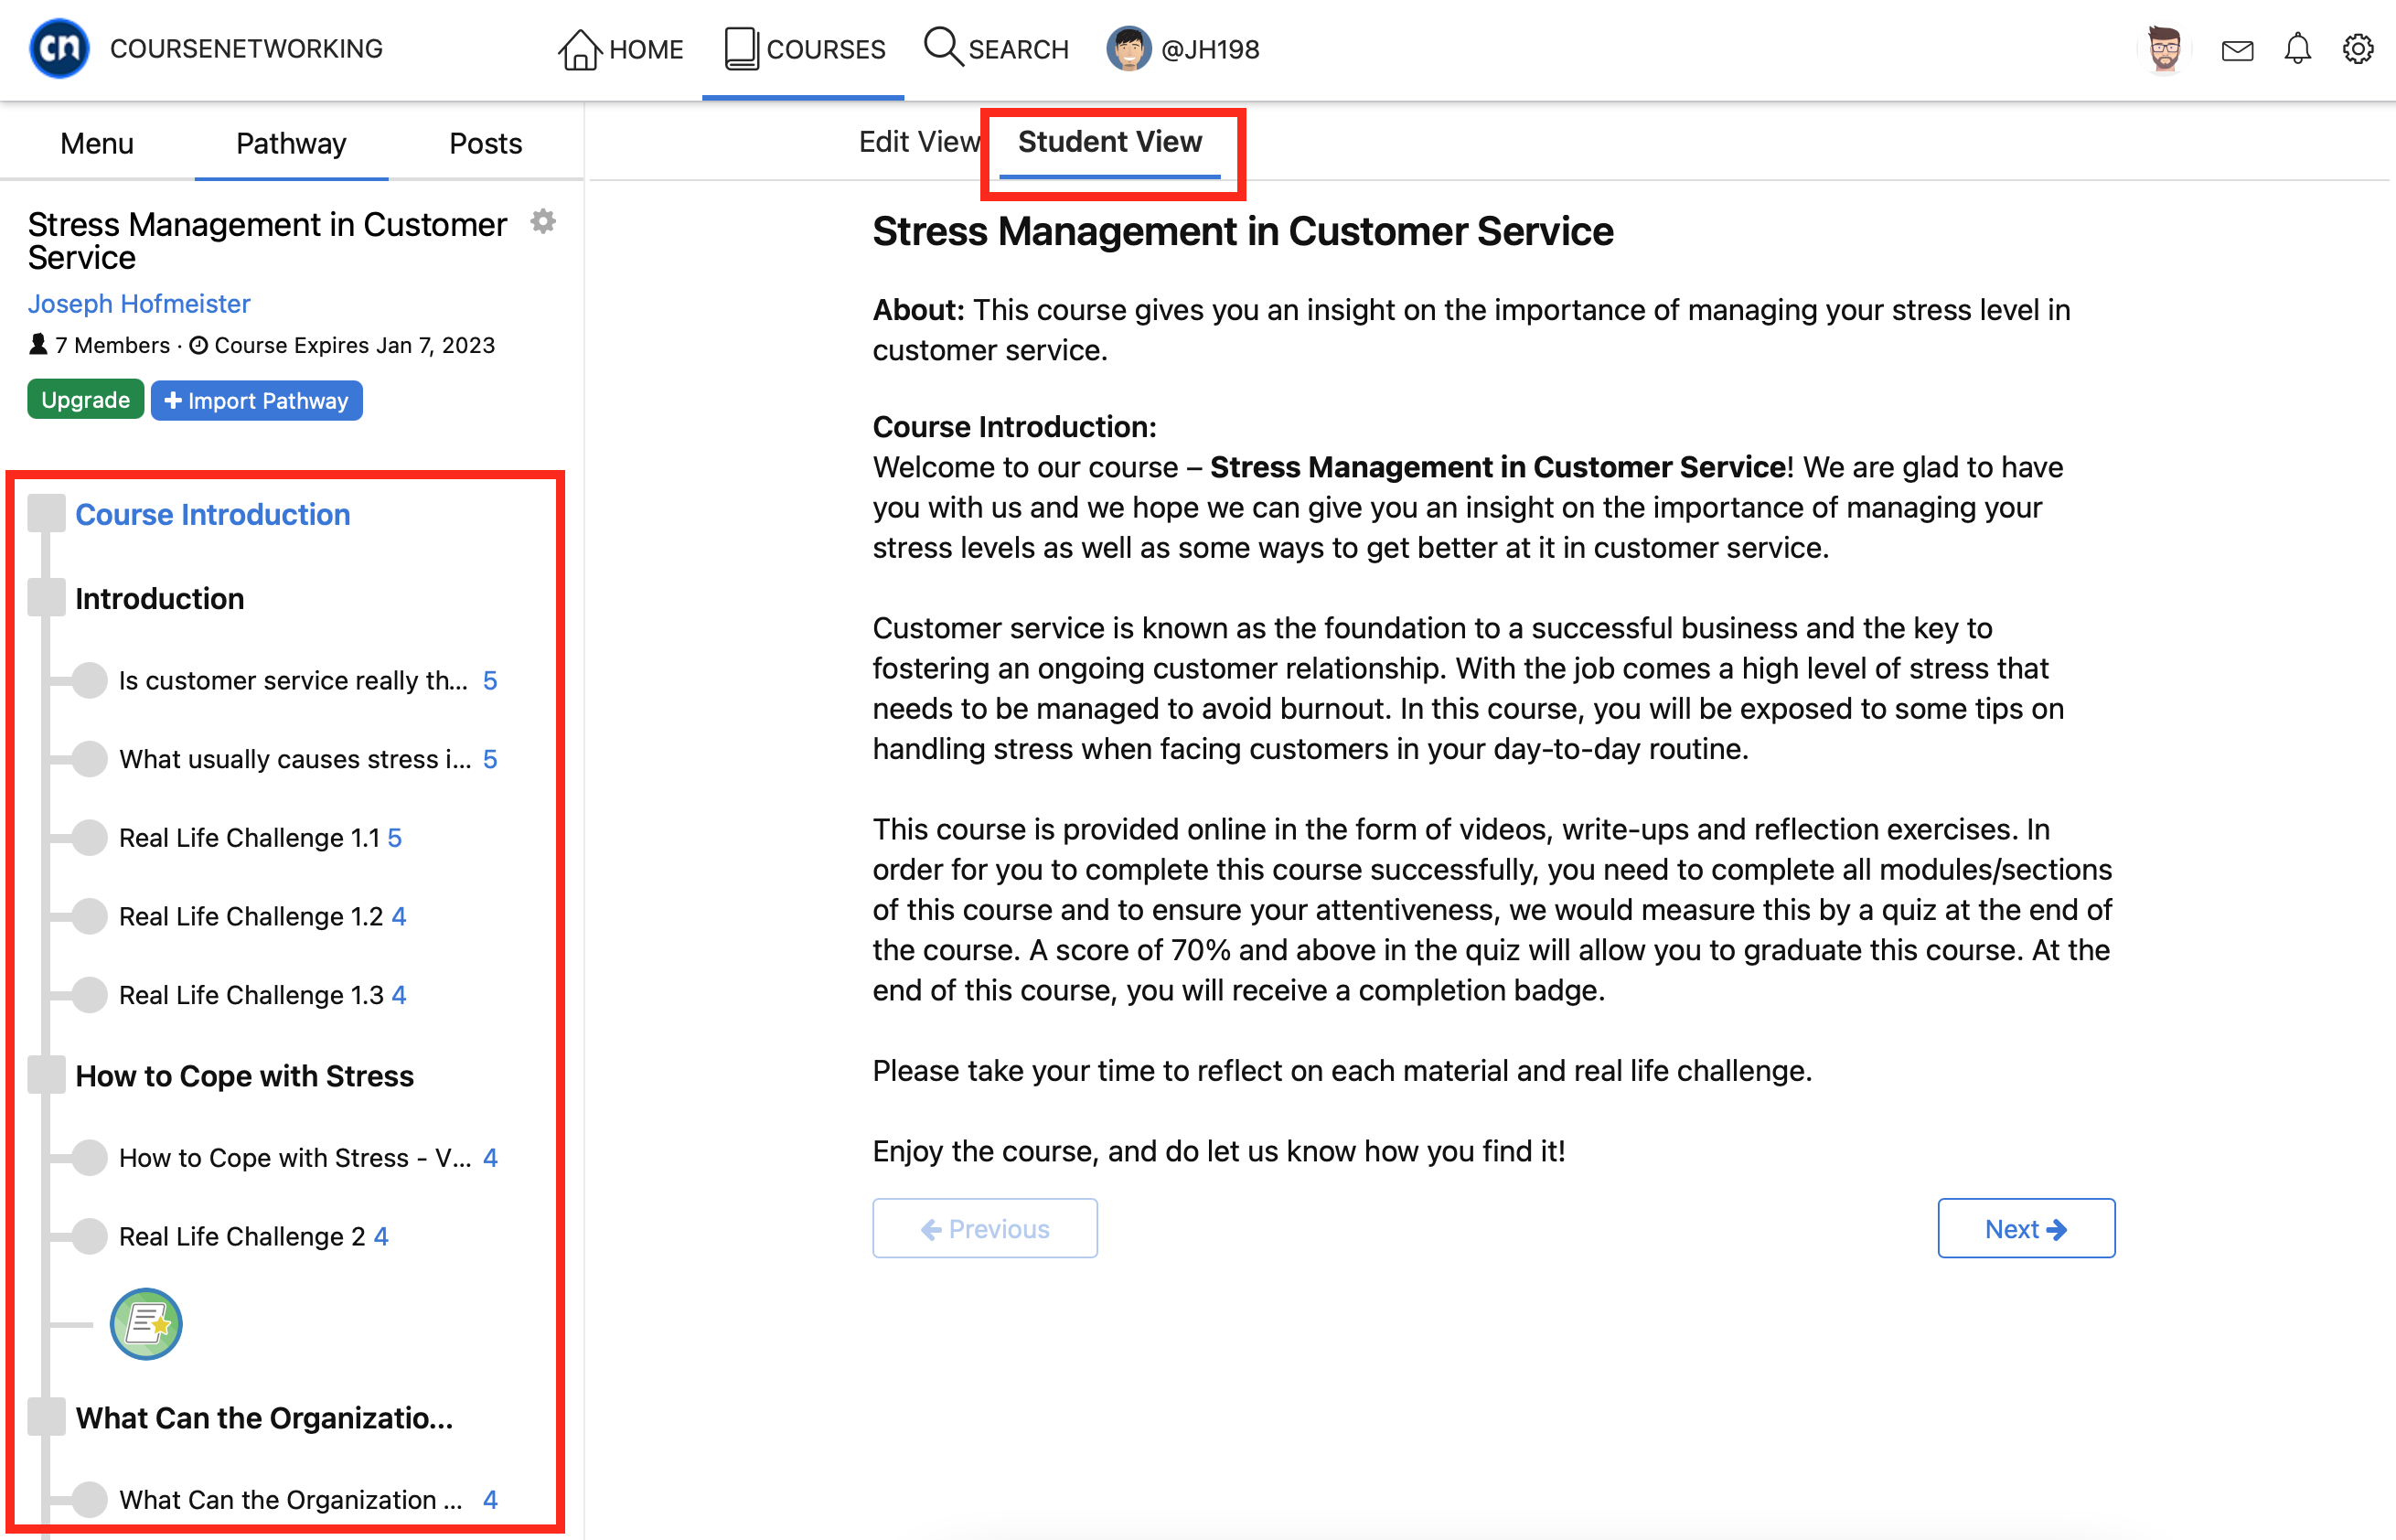Select the Introduction section heading

160,598
